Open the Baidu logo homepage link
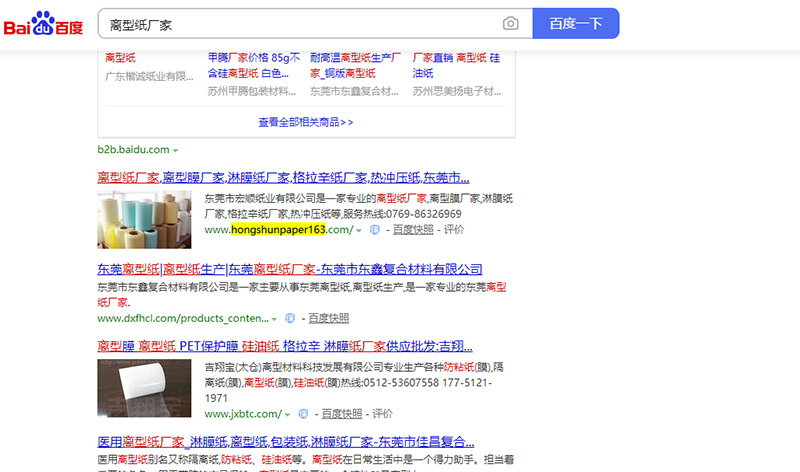Screen dimensions: 800x472 point(43,24)
